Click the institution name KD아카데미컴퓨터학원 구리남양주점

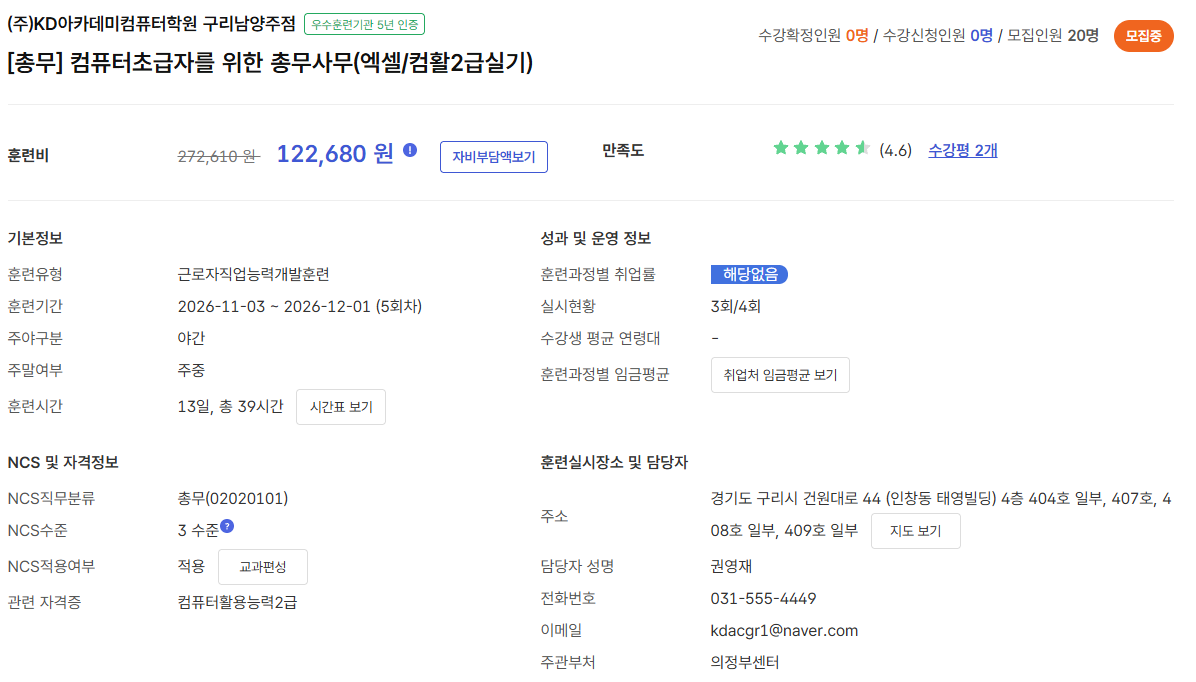coord(151,24)
